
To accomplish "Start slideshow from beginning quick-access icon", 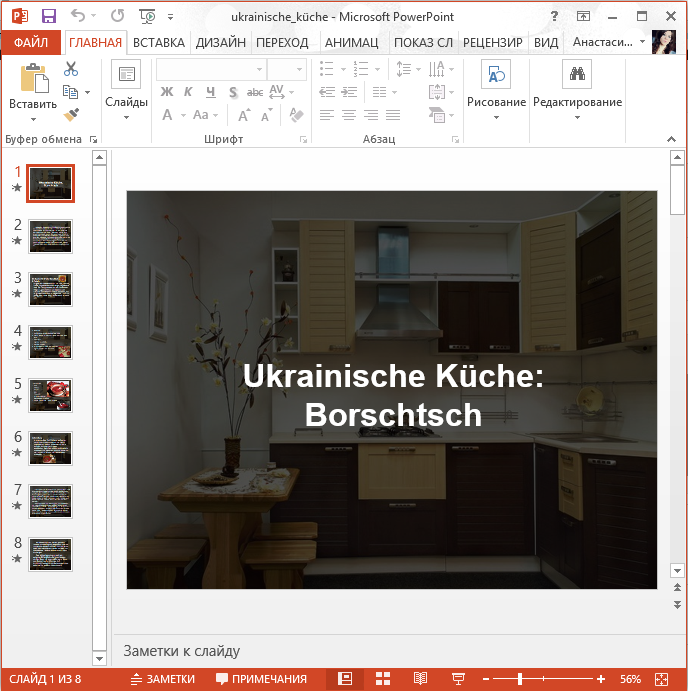I will 147,16.
